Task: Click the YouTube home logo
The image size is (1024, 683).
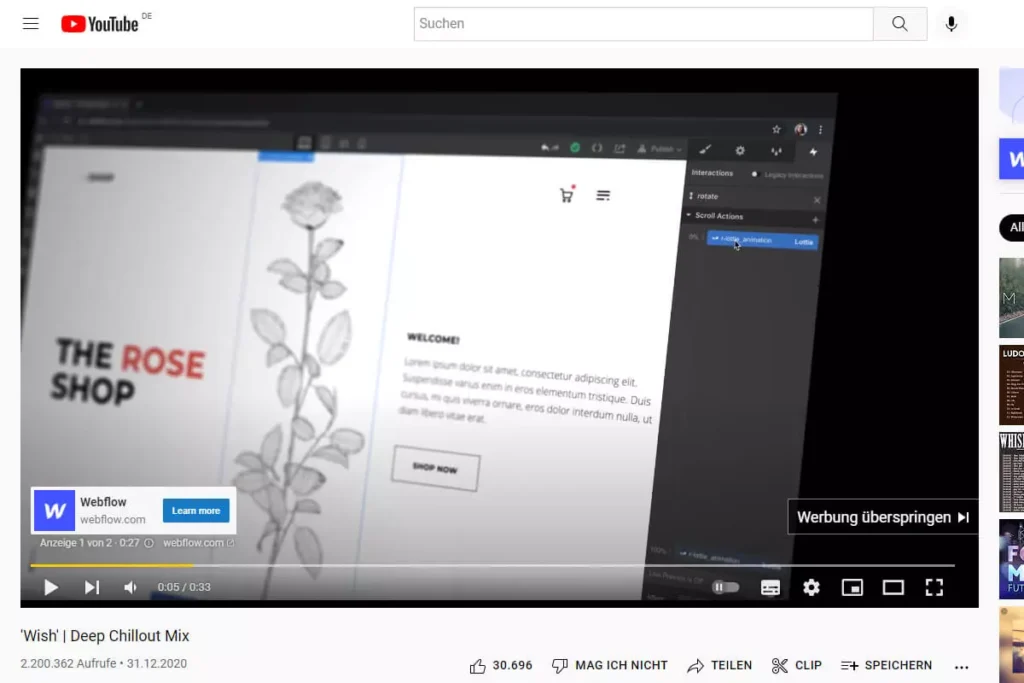Action: pos(100,24)
